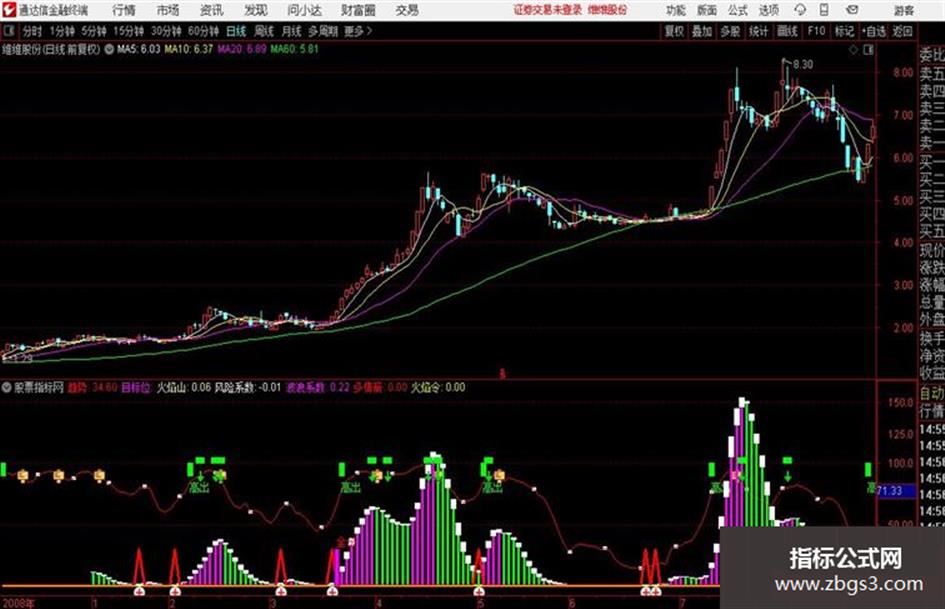The height and width of the screenshot is (609, 945).
Task: Open the 多周期 multi-period view
Action: click(323, 31)
